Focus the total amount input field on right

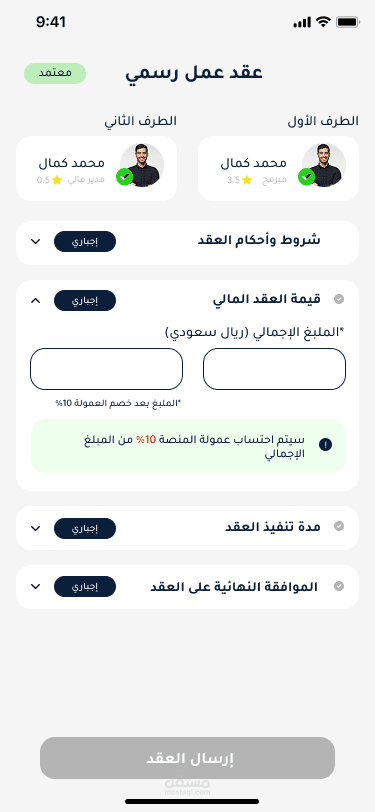[x=275, y=369]
